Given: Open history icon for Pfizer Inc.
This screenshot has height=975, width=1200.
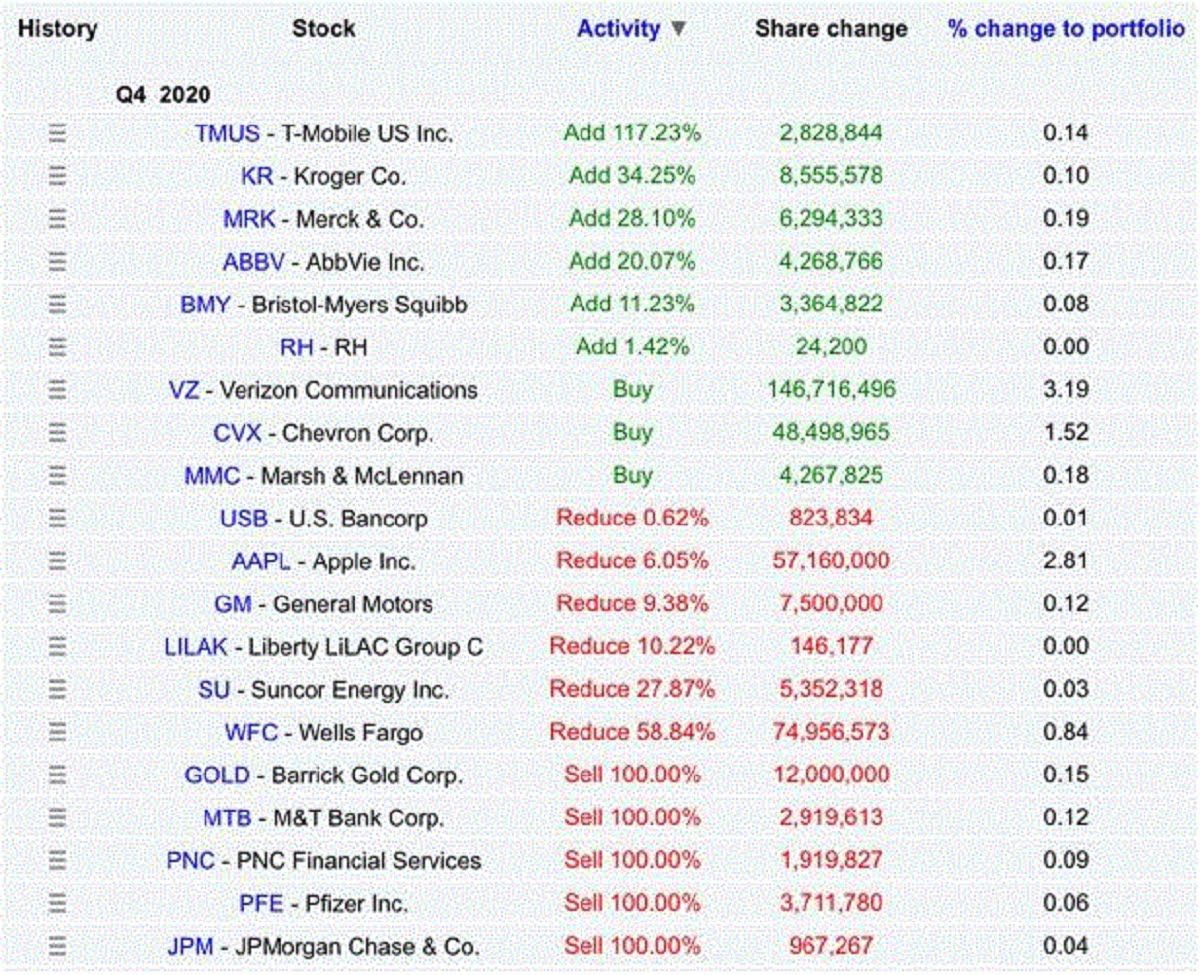Looking at the screenshot, I should [58, 903].
